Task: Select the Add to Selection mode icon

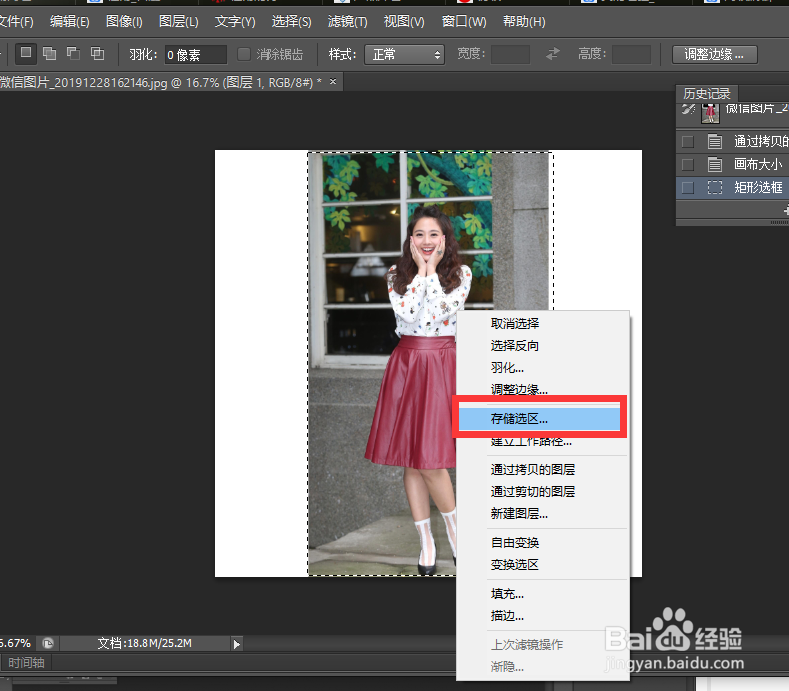Action: [49, 53]
